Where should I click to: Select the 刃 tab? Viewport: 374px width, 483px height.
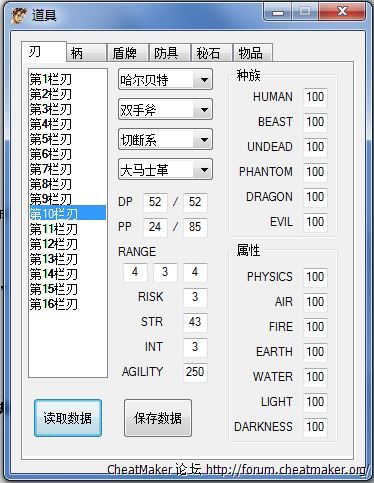coord(44,52)
